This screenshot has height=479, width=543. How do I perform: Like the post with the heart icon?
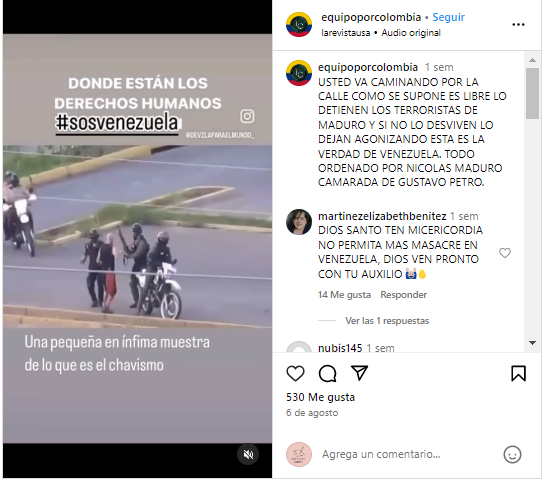click(295, 373)
